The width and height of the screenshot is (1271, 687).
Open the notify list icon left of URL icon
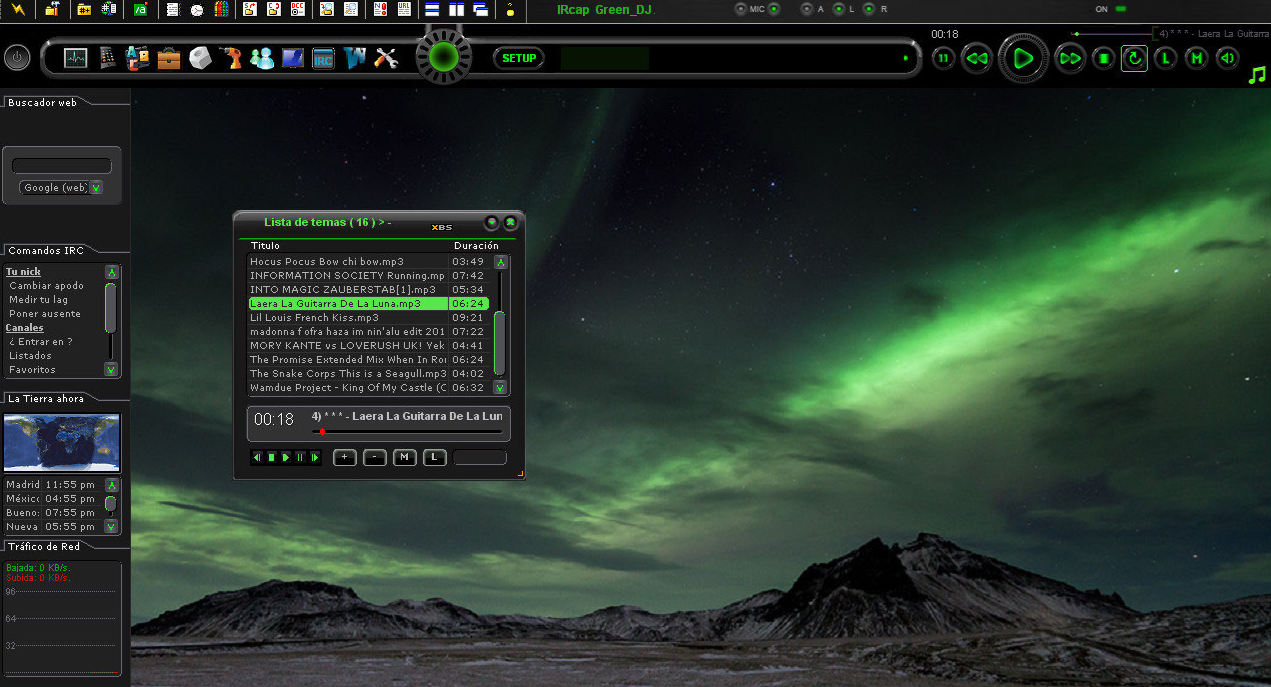click(x=379, y=9)
